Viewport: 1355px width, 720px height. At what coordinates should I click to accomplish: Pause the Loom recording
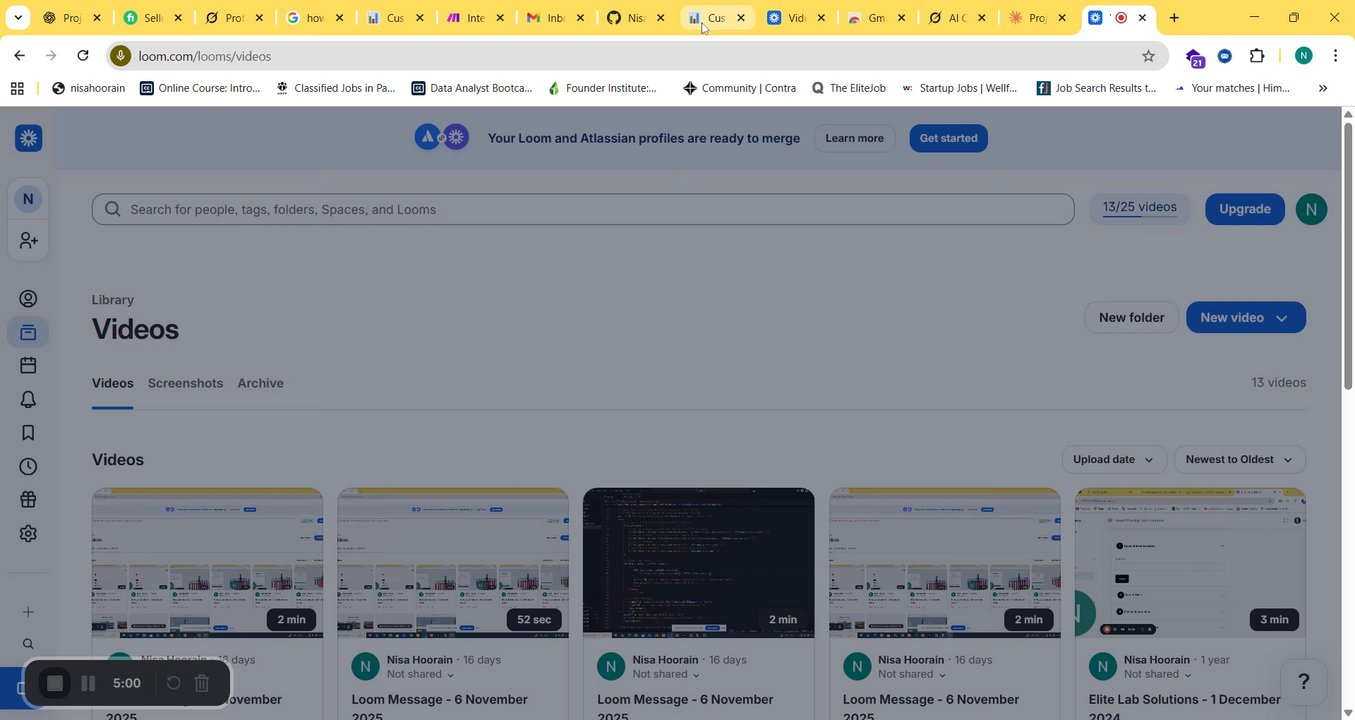click(88, 683)
